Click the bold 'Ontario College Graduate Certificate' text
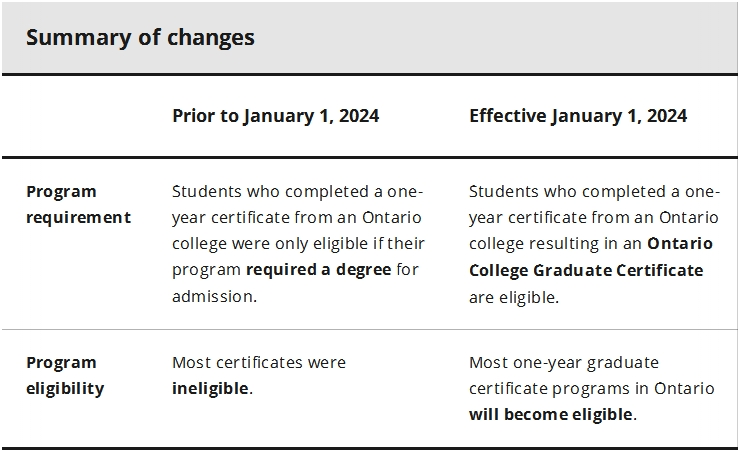741x452 pixels. coord(591,257)
